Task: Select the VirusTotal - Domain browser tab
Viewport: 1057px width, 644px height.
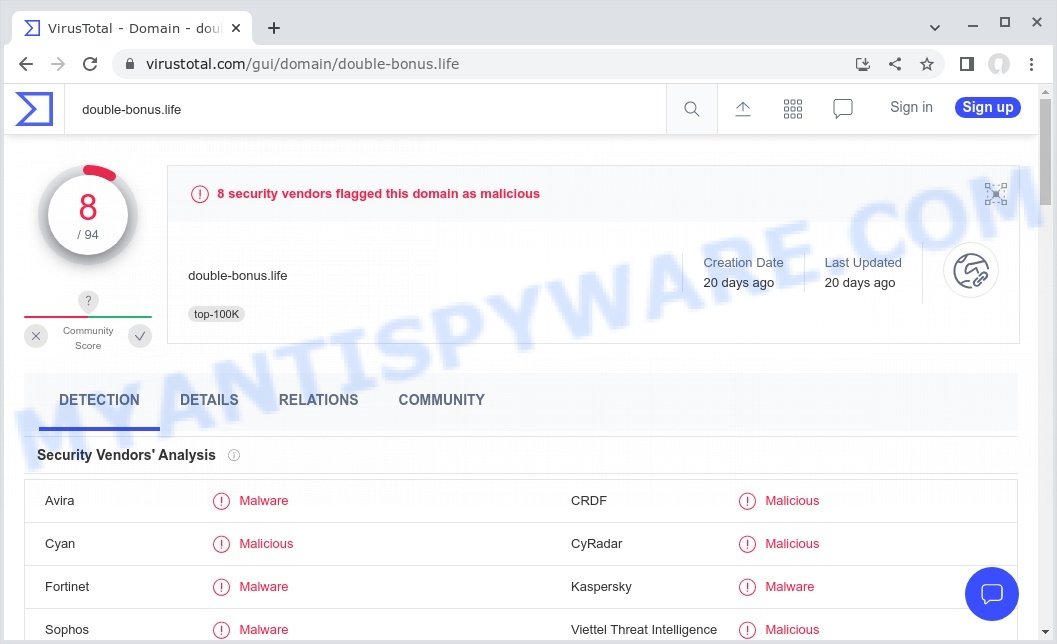Action: point(132,28)
